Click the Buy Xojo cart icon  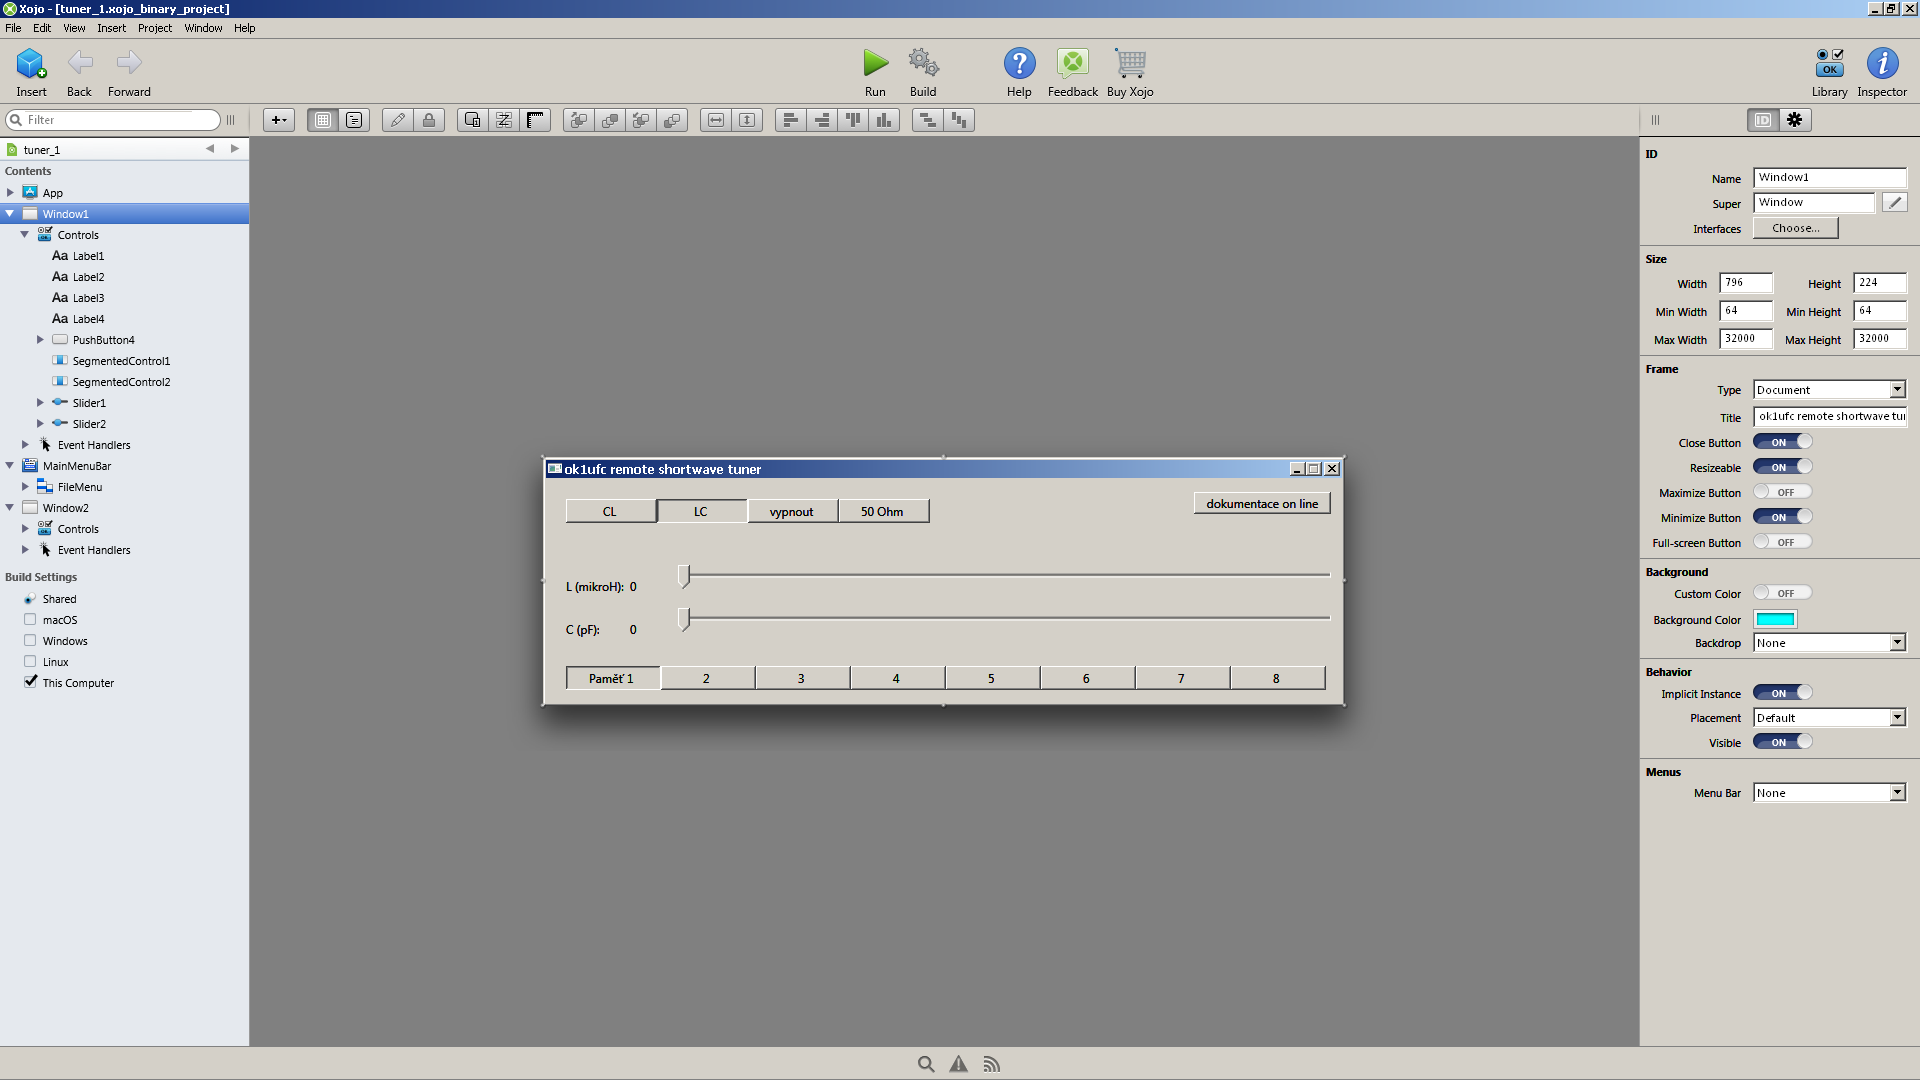(1130, 63)
